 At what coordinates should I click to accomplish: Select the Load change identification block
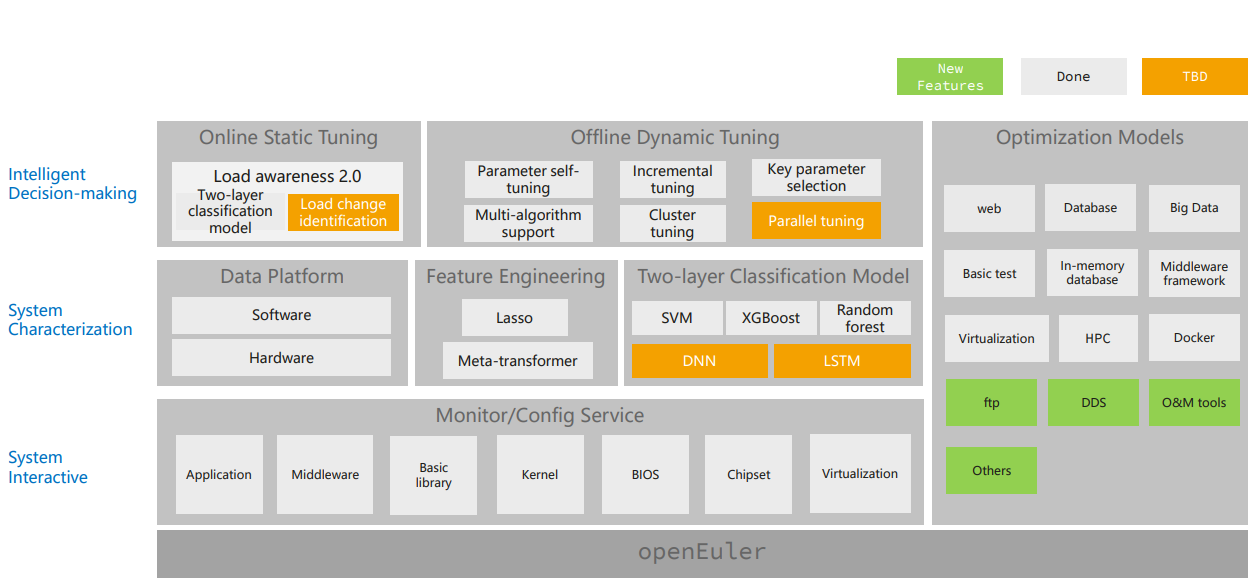343,213
